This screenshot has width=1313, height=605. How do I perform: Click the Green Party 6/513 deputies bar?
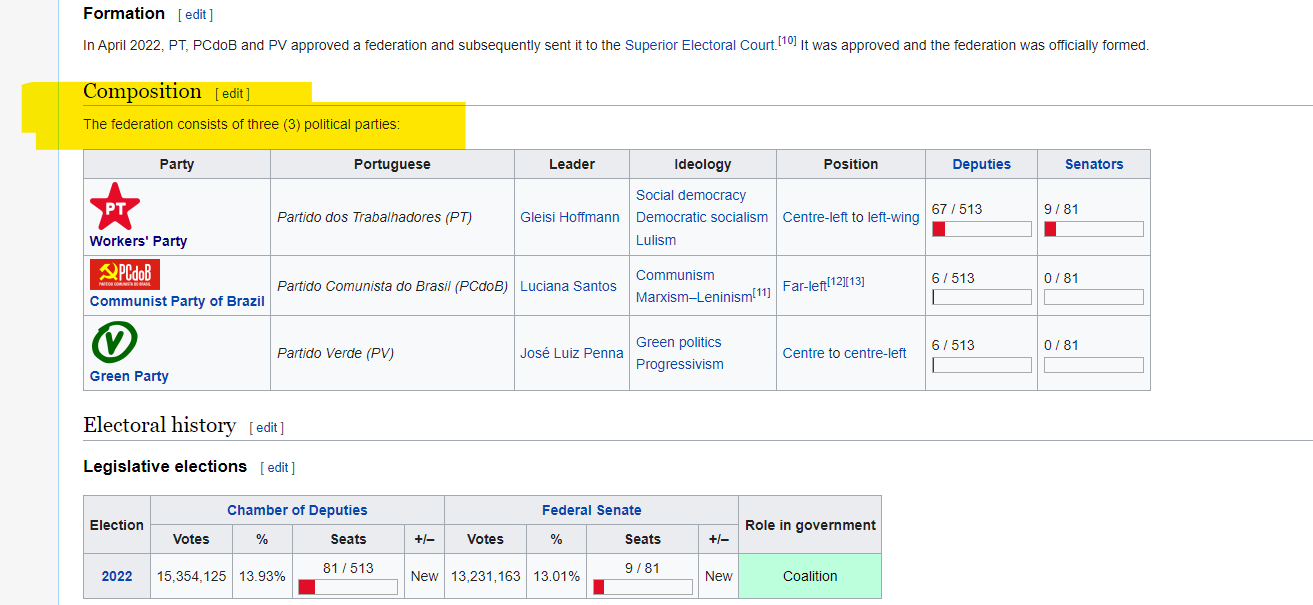tap(982, 365)
